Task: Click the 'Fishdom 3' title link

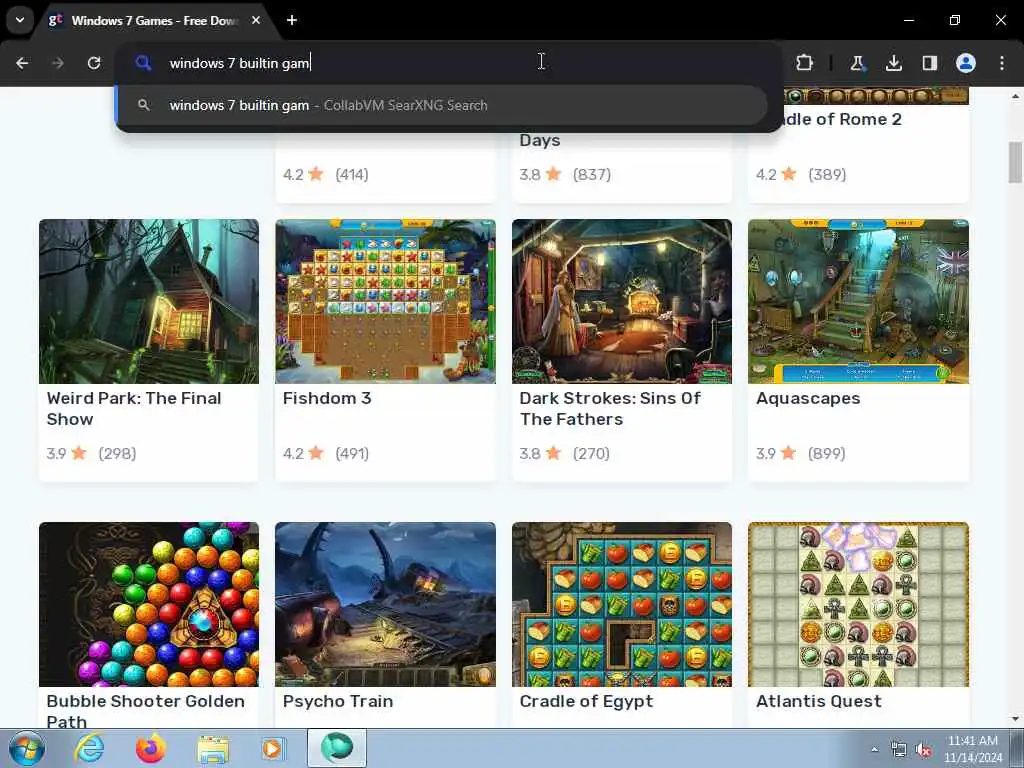Action: [x=327, y=398]
